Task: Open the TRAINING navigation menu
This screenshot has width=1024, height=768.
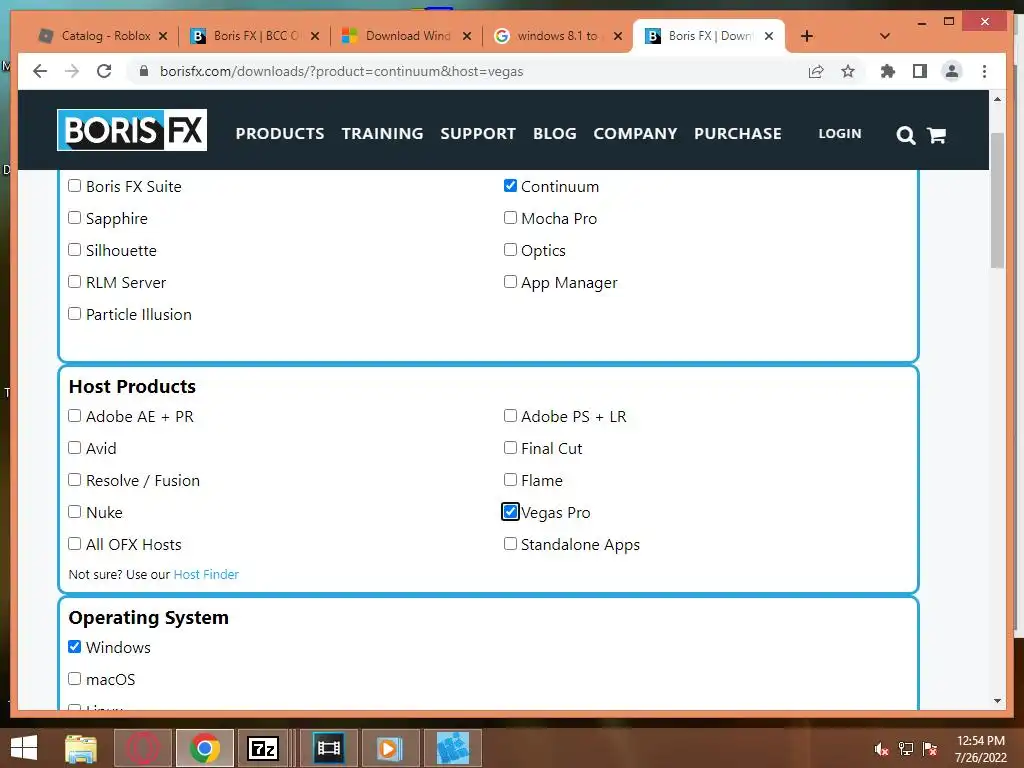Action: 382,133
